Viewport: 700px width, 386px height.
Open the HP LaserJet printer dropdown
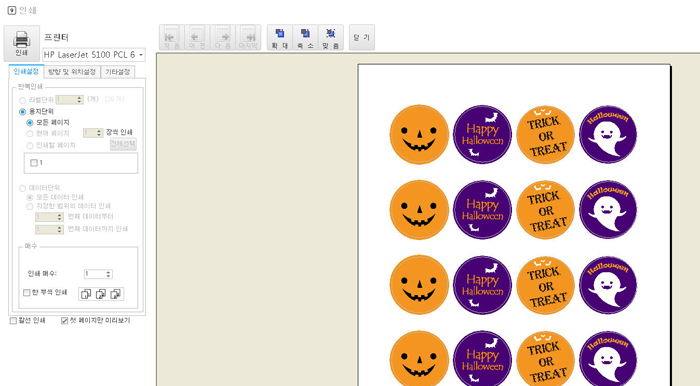94,55
